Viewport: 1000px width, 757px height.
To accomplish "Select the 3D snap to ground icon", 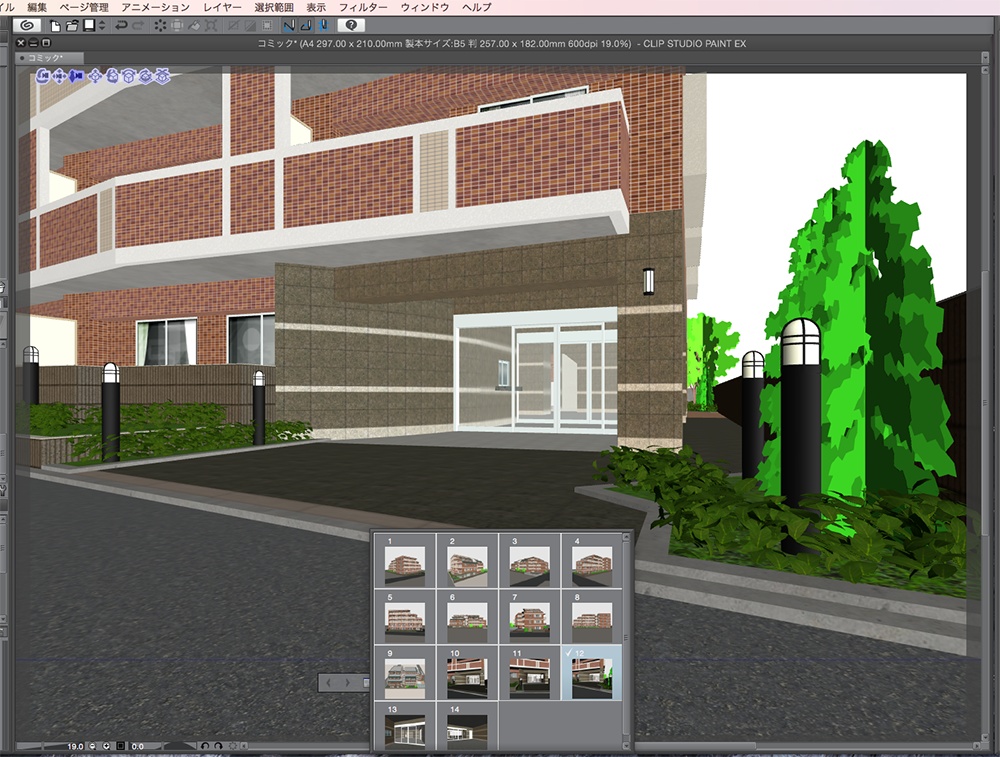I will tap(163, 76).
